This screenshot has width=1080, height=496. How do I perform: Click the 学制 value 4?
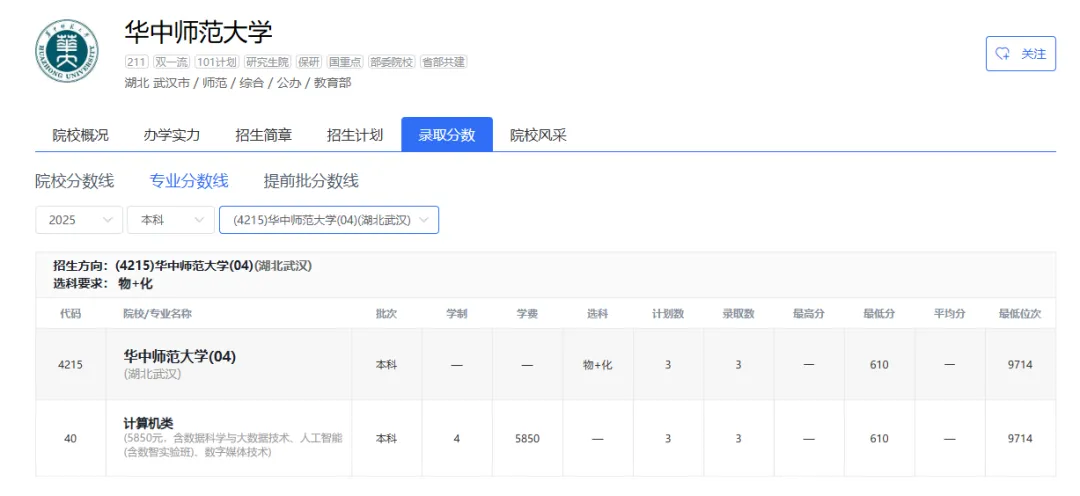tap(457, 438)
